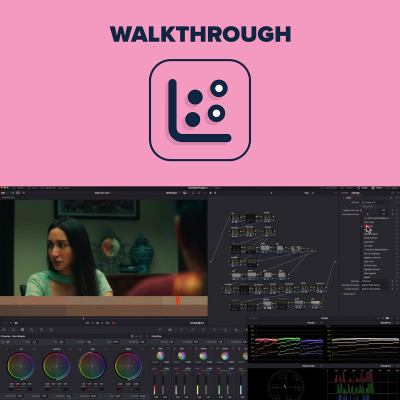400x400 pixels.
Task: Open the Color Wheels palette icon
Action: coord(22,329)
